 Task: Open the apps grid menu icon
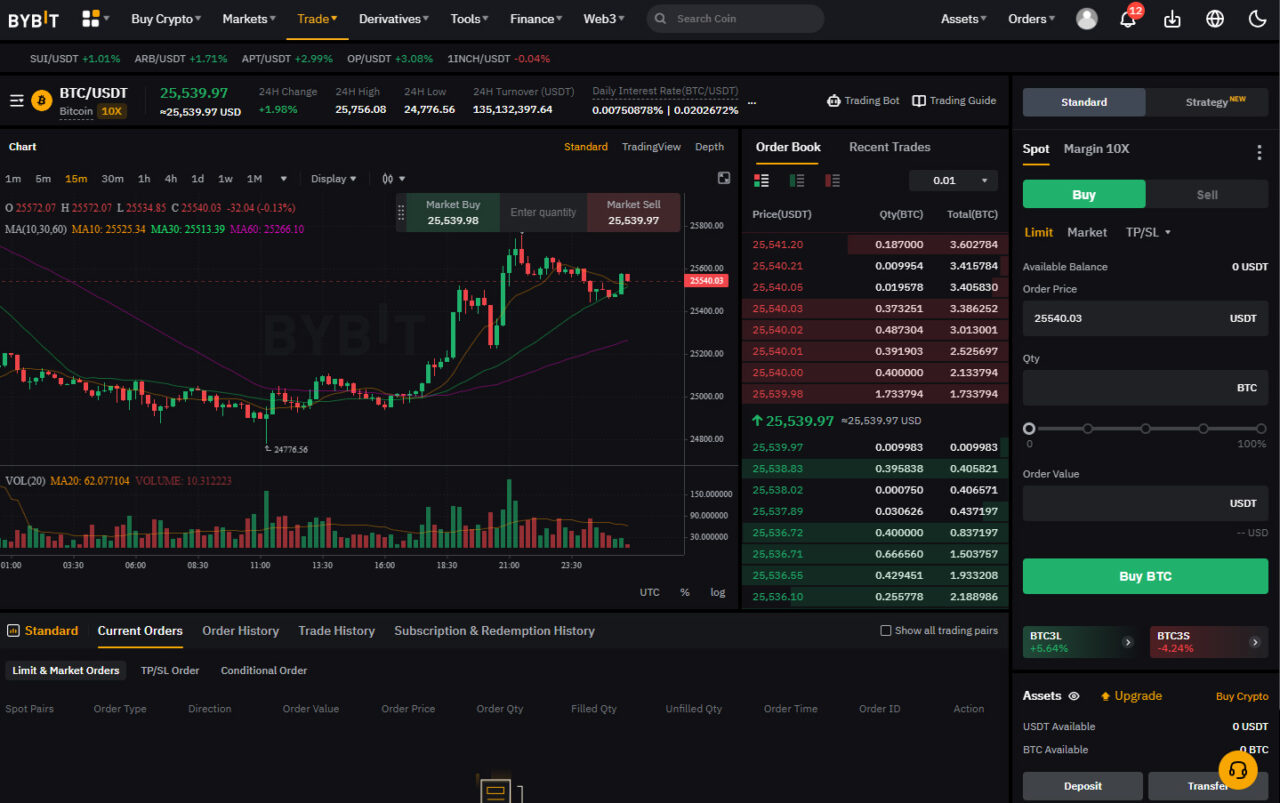click(91, 18)
